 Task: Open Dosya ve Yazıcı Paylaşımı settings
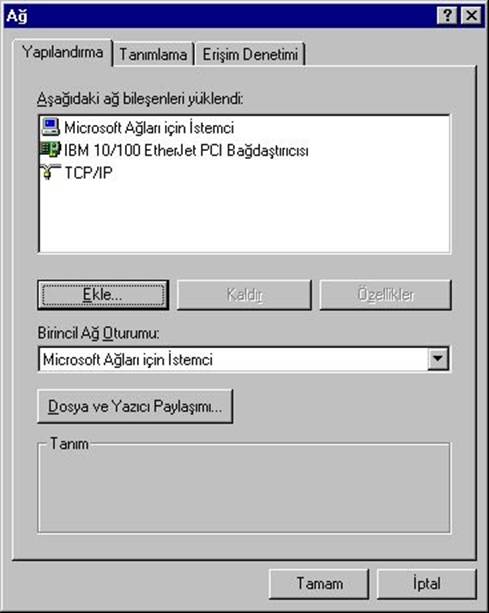(135, 406)
